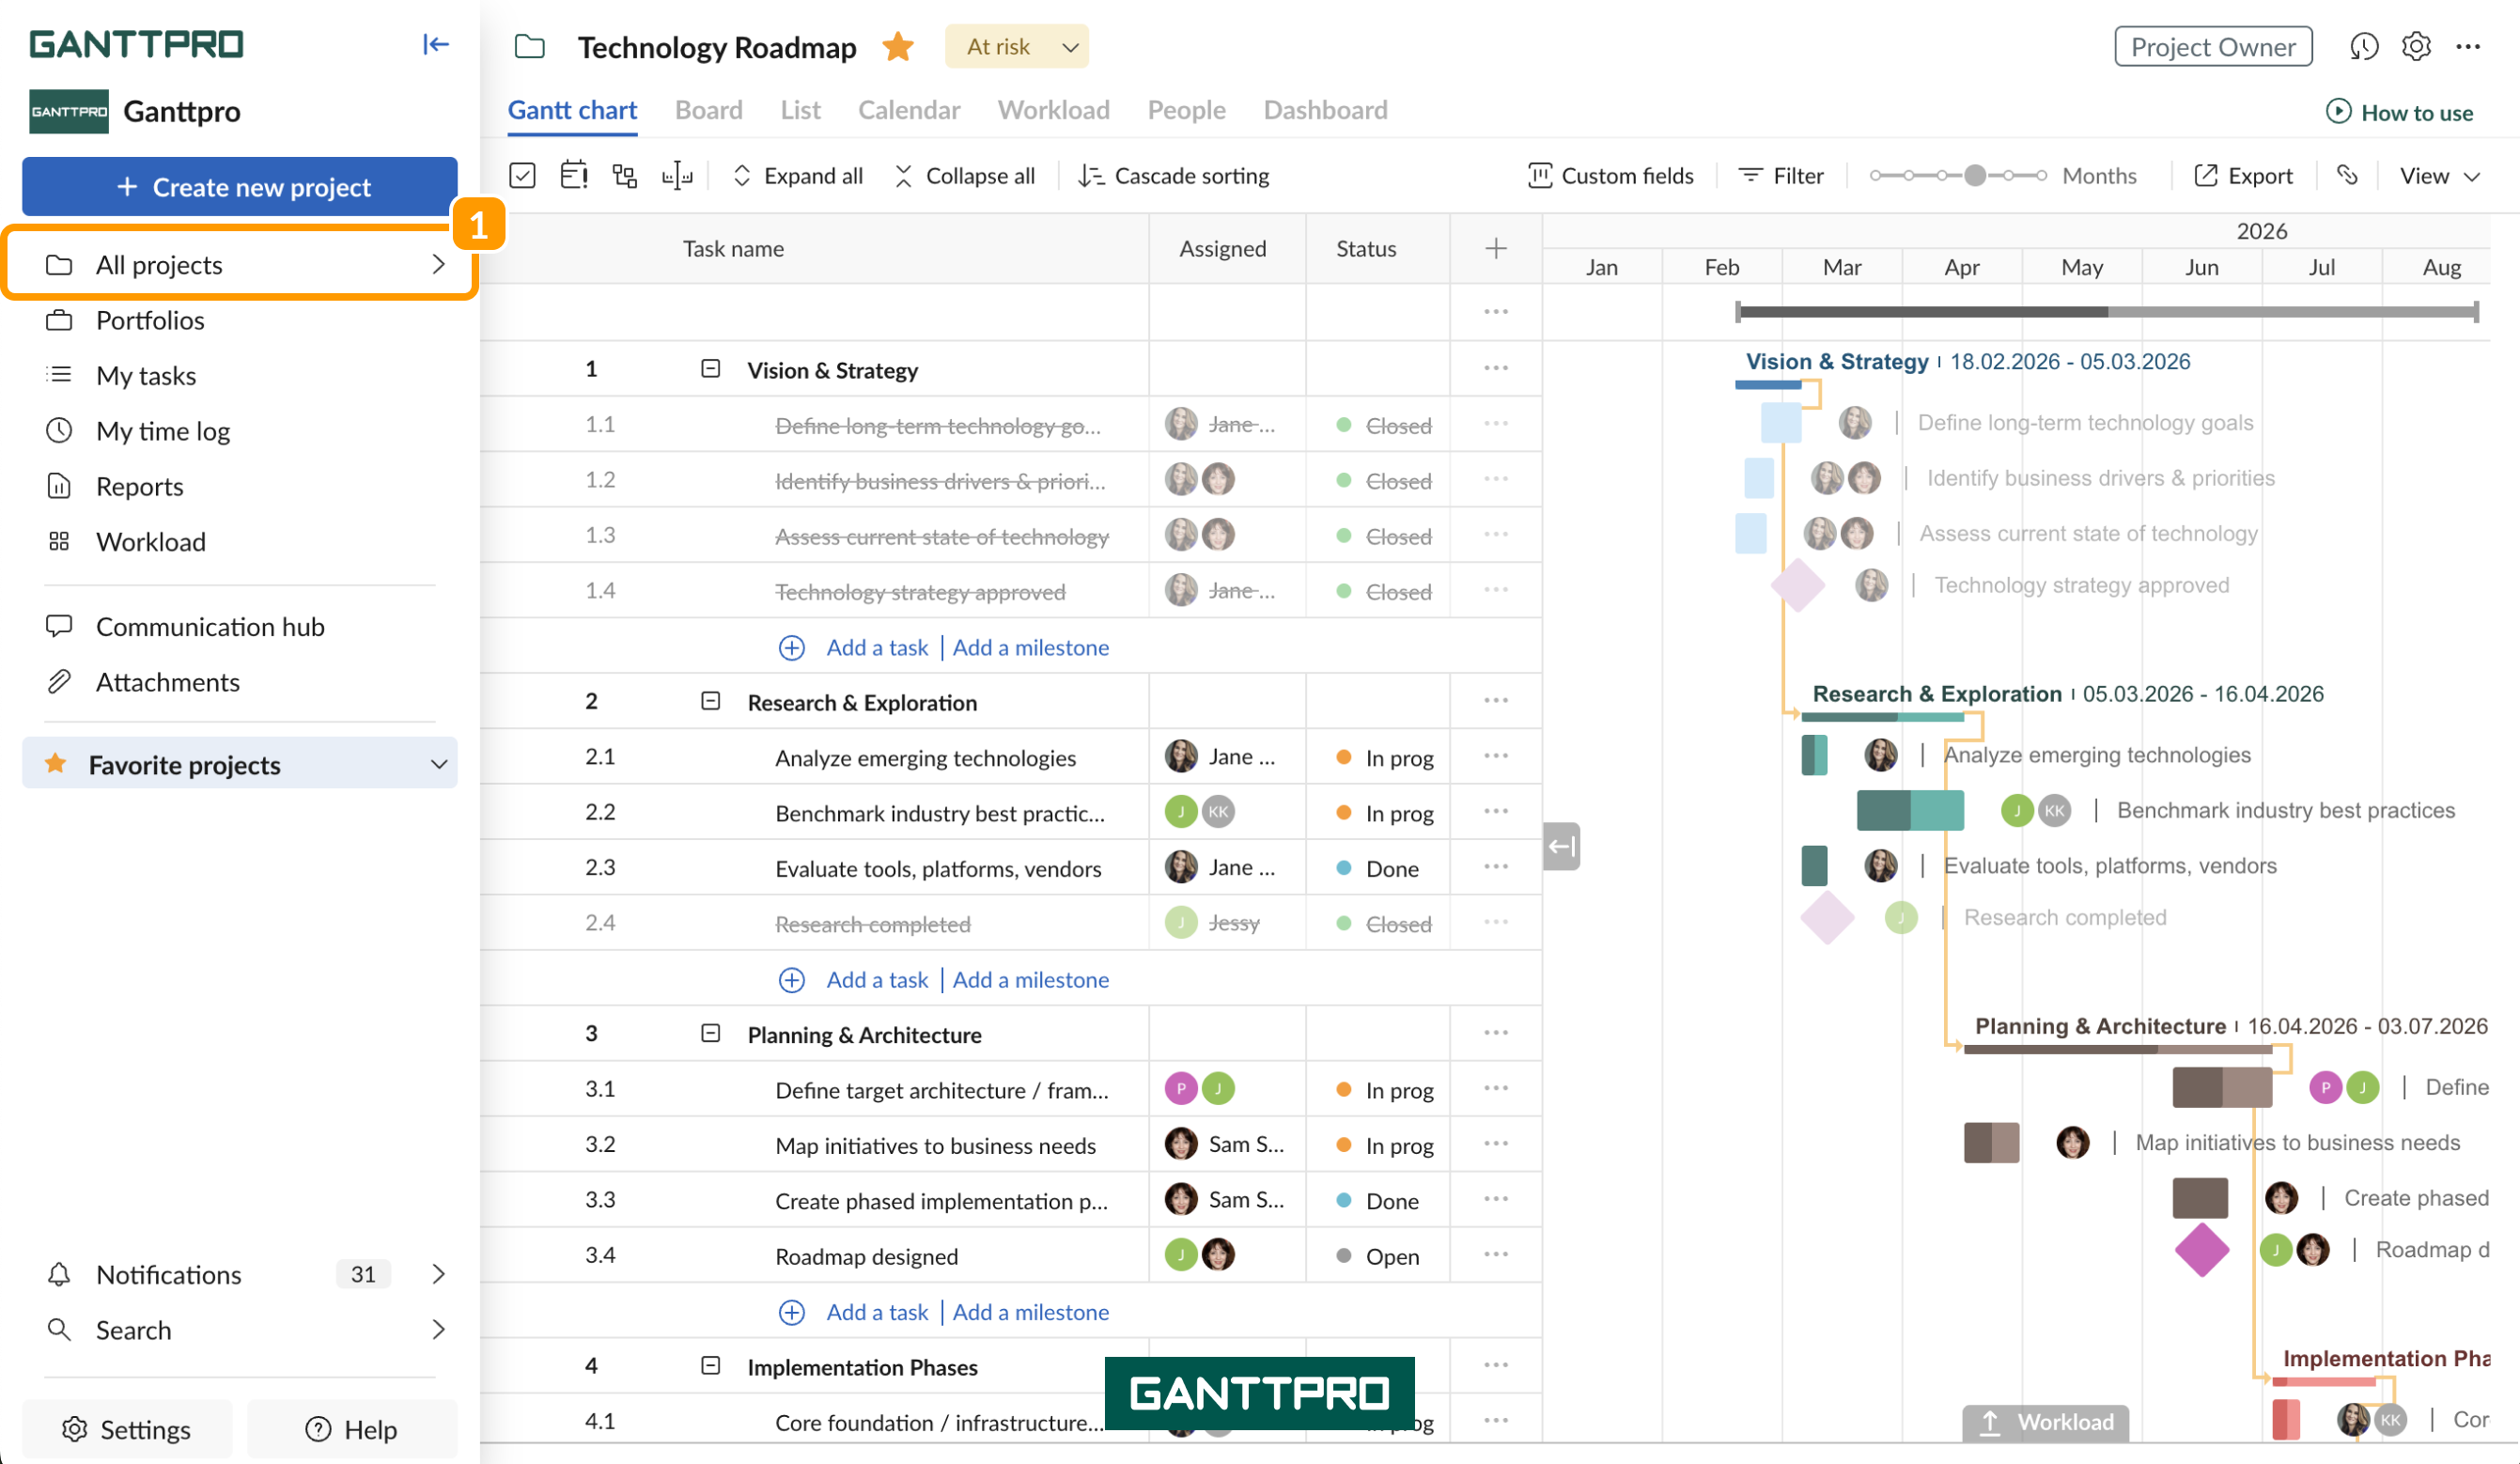Open Custom fields
This screenshot has height=1464, width=2520.
coord(1610,176)
